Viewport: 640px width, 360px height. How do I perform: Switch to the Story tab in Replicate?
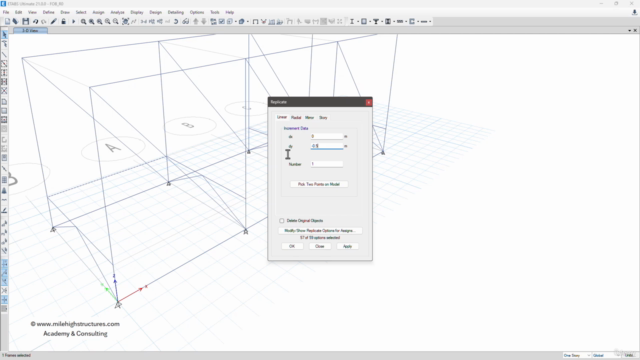323,118
